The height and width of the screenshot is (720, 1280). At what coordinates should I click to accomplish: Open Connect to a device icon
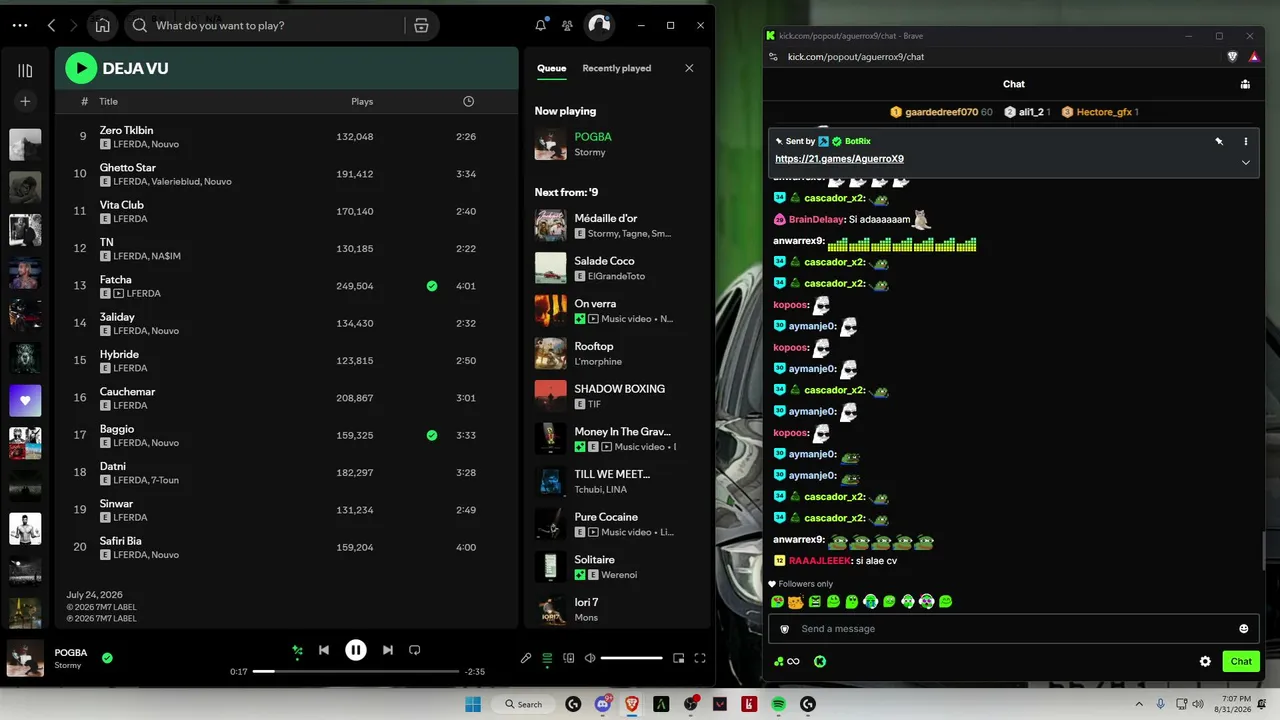tap(569, 658)
